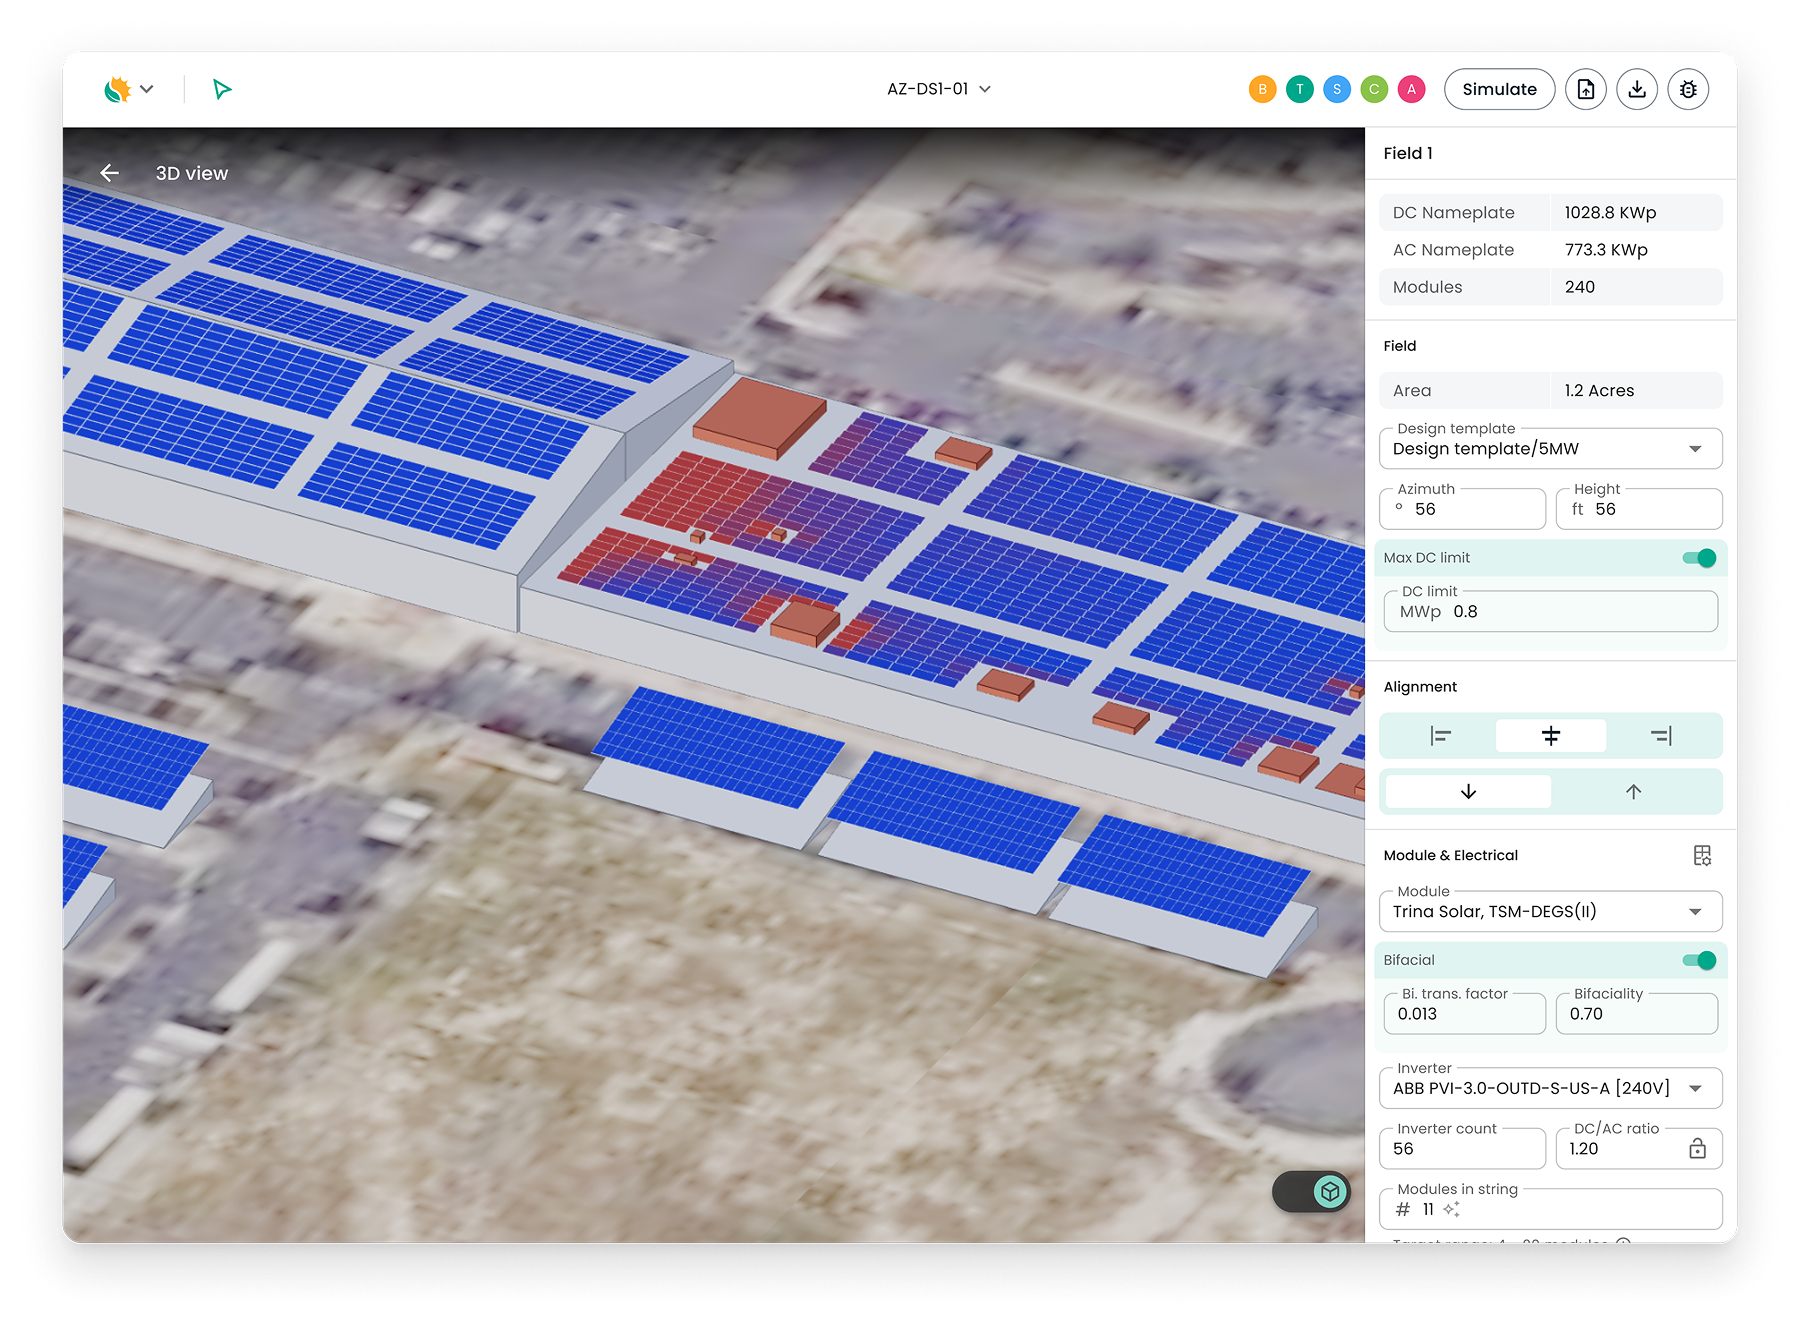Open the Design template dropdown
The image size is (1800, 1318).
[x=1550, y=449]
